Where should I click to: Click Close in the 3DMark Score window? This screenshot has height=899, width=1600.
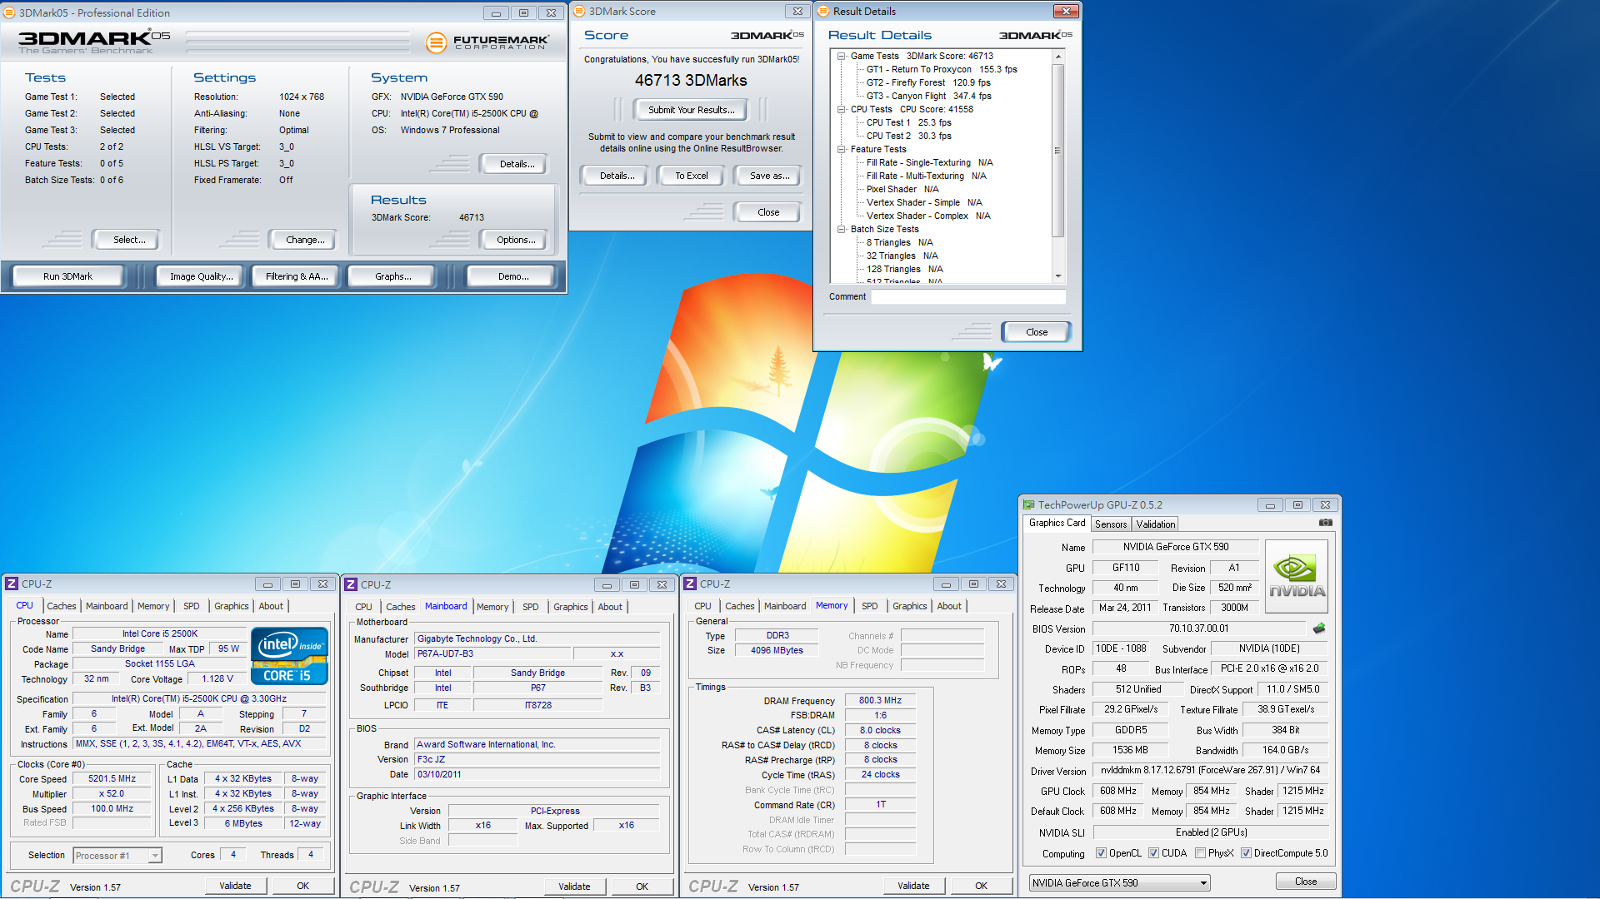[768, 212]
